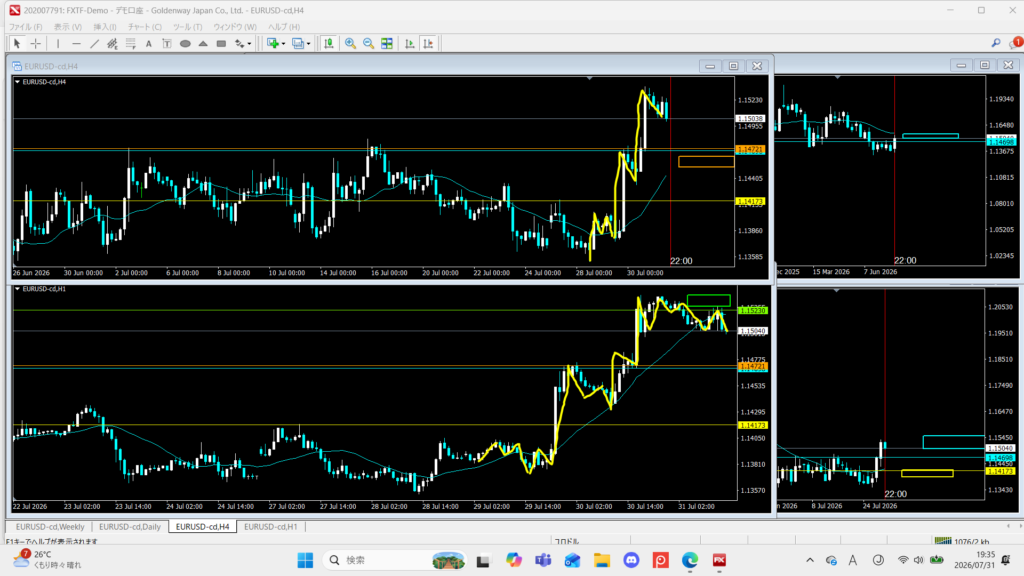The image size is (1024, 576).
Task: Pick the Fibonacci retracement tool
Action: [x=131, y=44]
